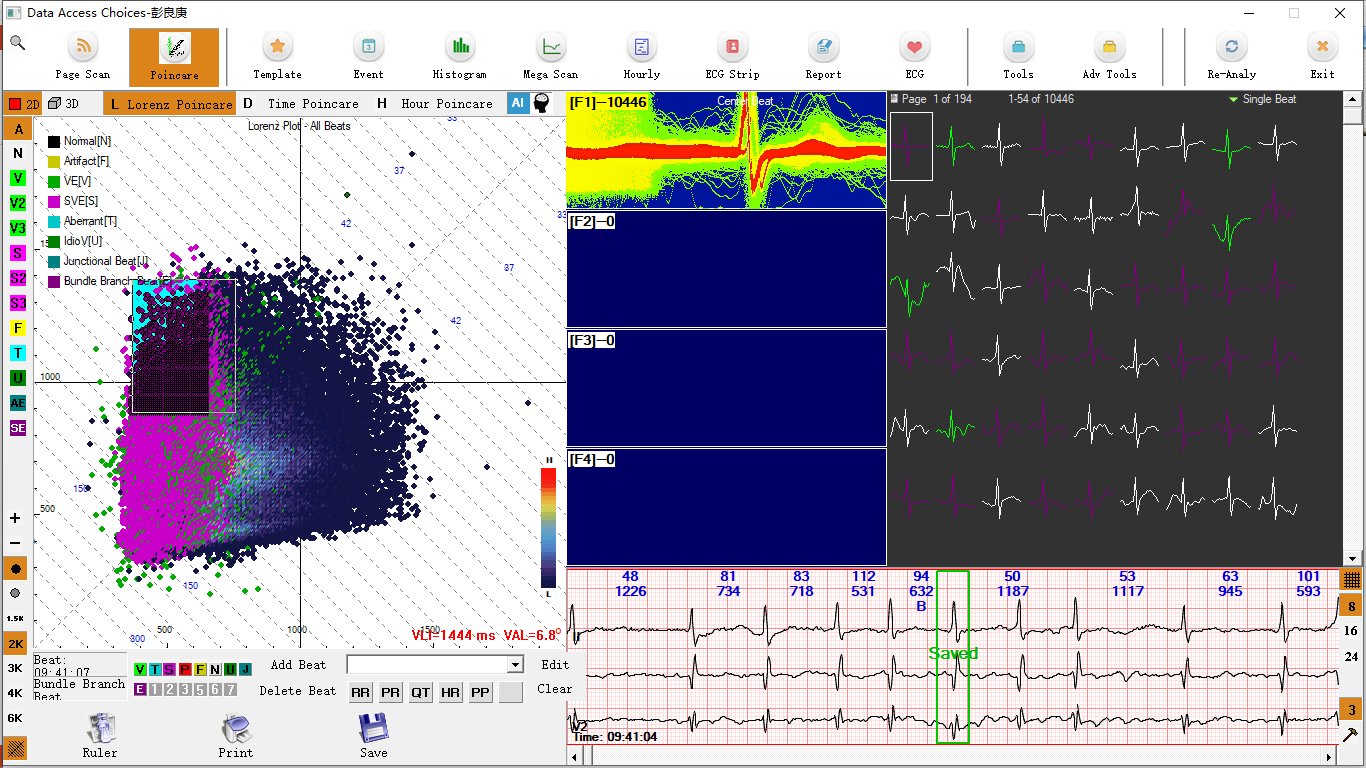This screenshot has width=1366, height=768.
Task: Switch to Time Poincare tab
Action: click(x=301, y=104)
